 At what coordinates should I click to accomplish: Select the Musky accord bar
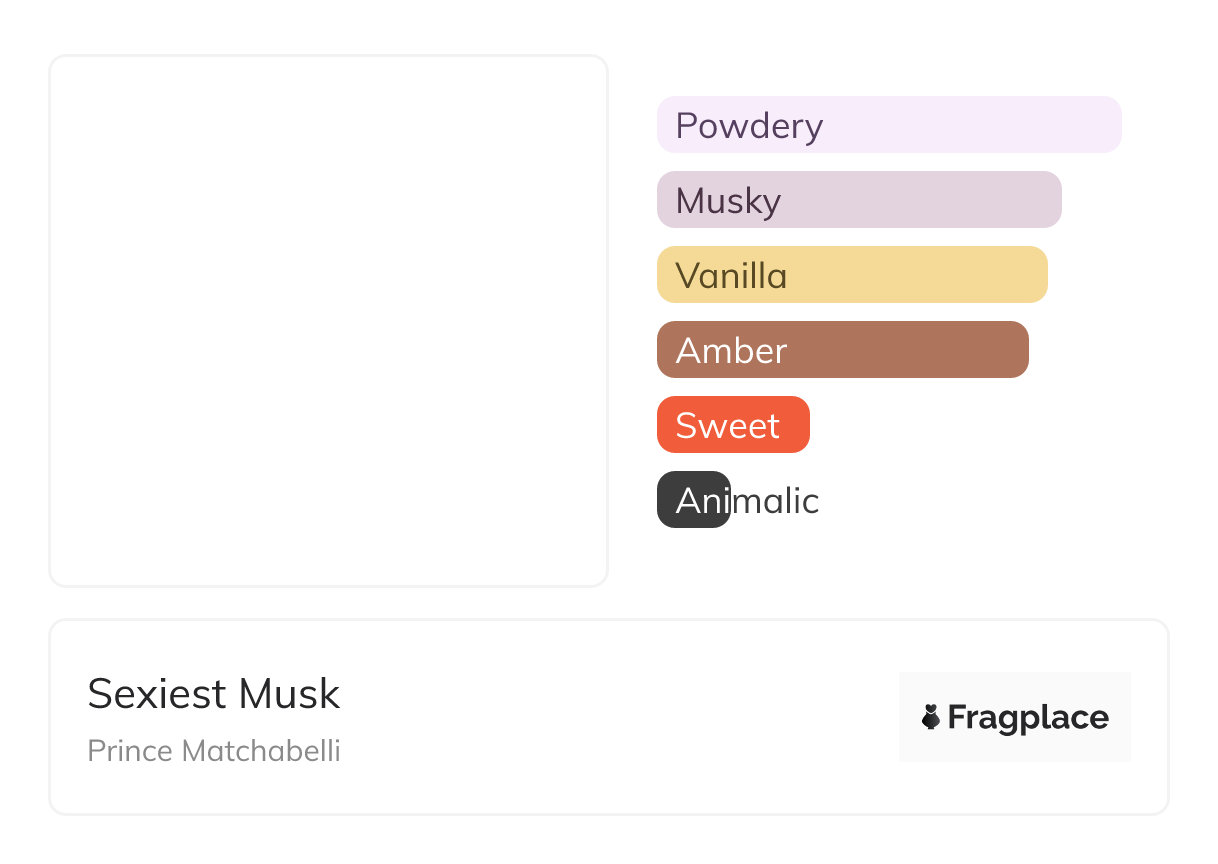(x=859, y=200)
